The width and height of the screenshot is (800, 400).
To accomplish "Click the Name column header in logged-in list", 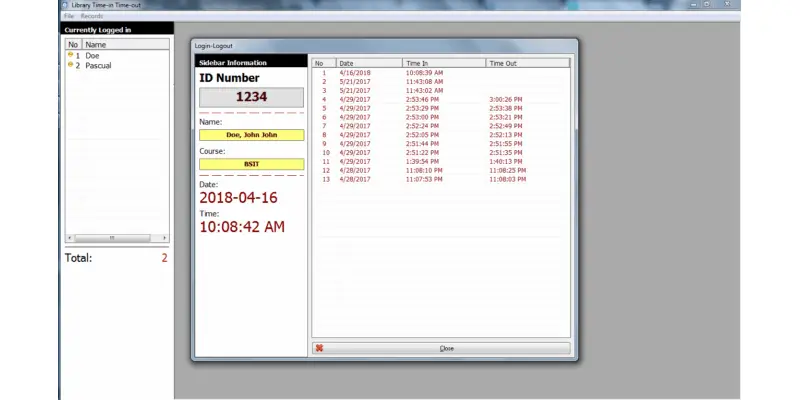I will click(x=126, y=44).
